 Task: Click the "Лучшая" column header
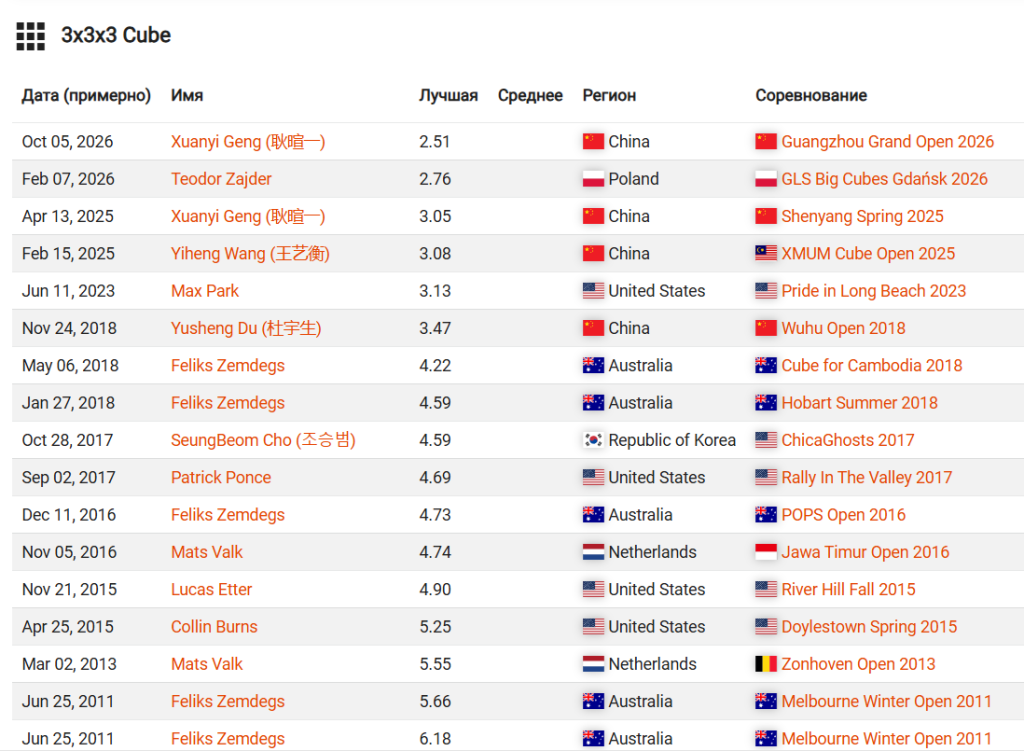click(449, 95)
